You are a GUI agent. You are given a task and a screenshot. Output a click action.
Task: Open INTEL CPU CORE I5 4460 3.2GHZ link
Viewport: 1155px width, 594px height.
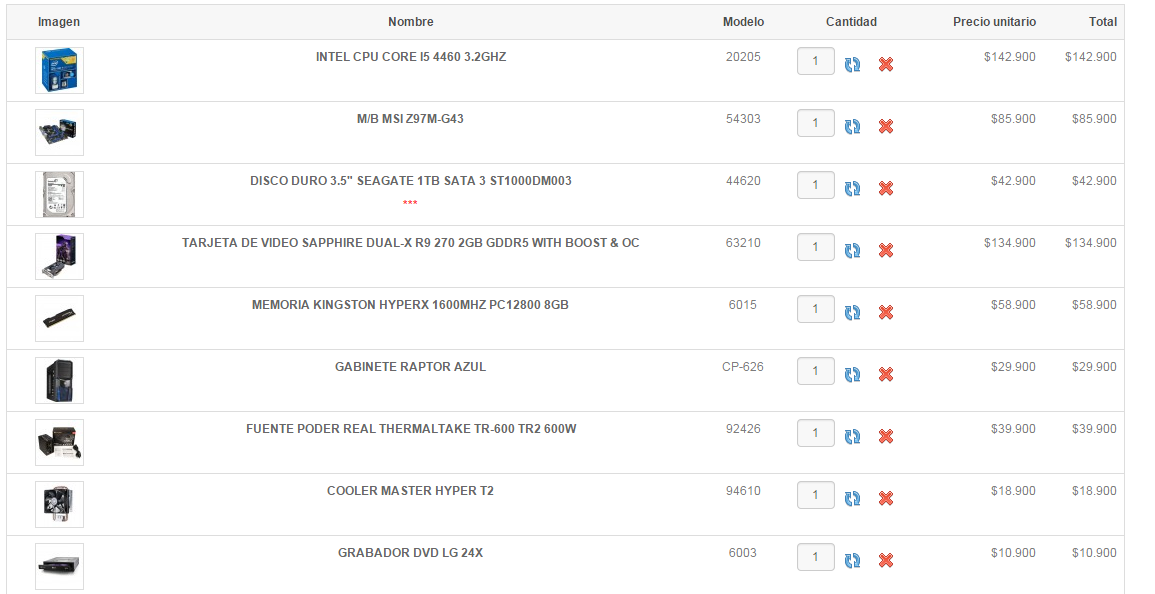click(411, 57)
